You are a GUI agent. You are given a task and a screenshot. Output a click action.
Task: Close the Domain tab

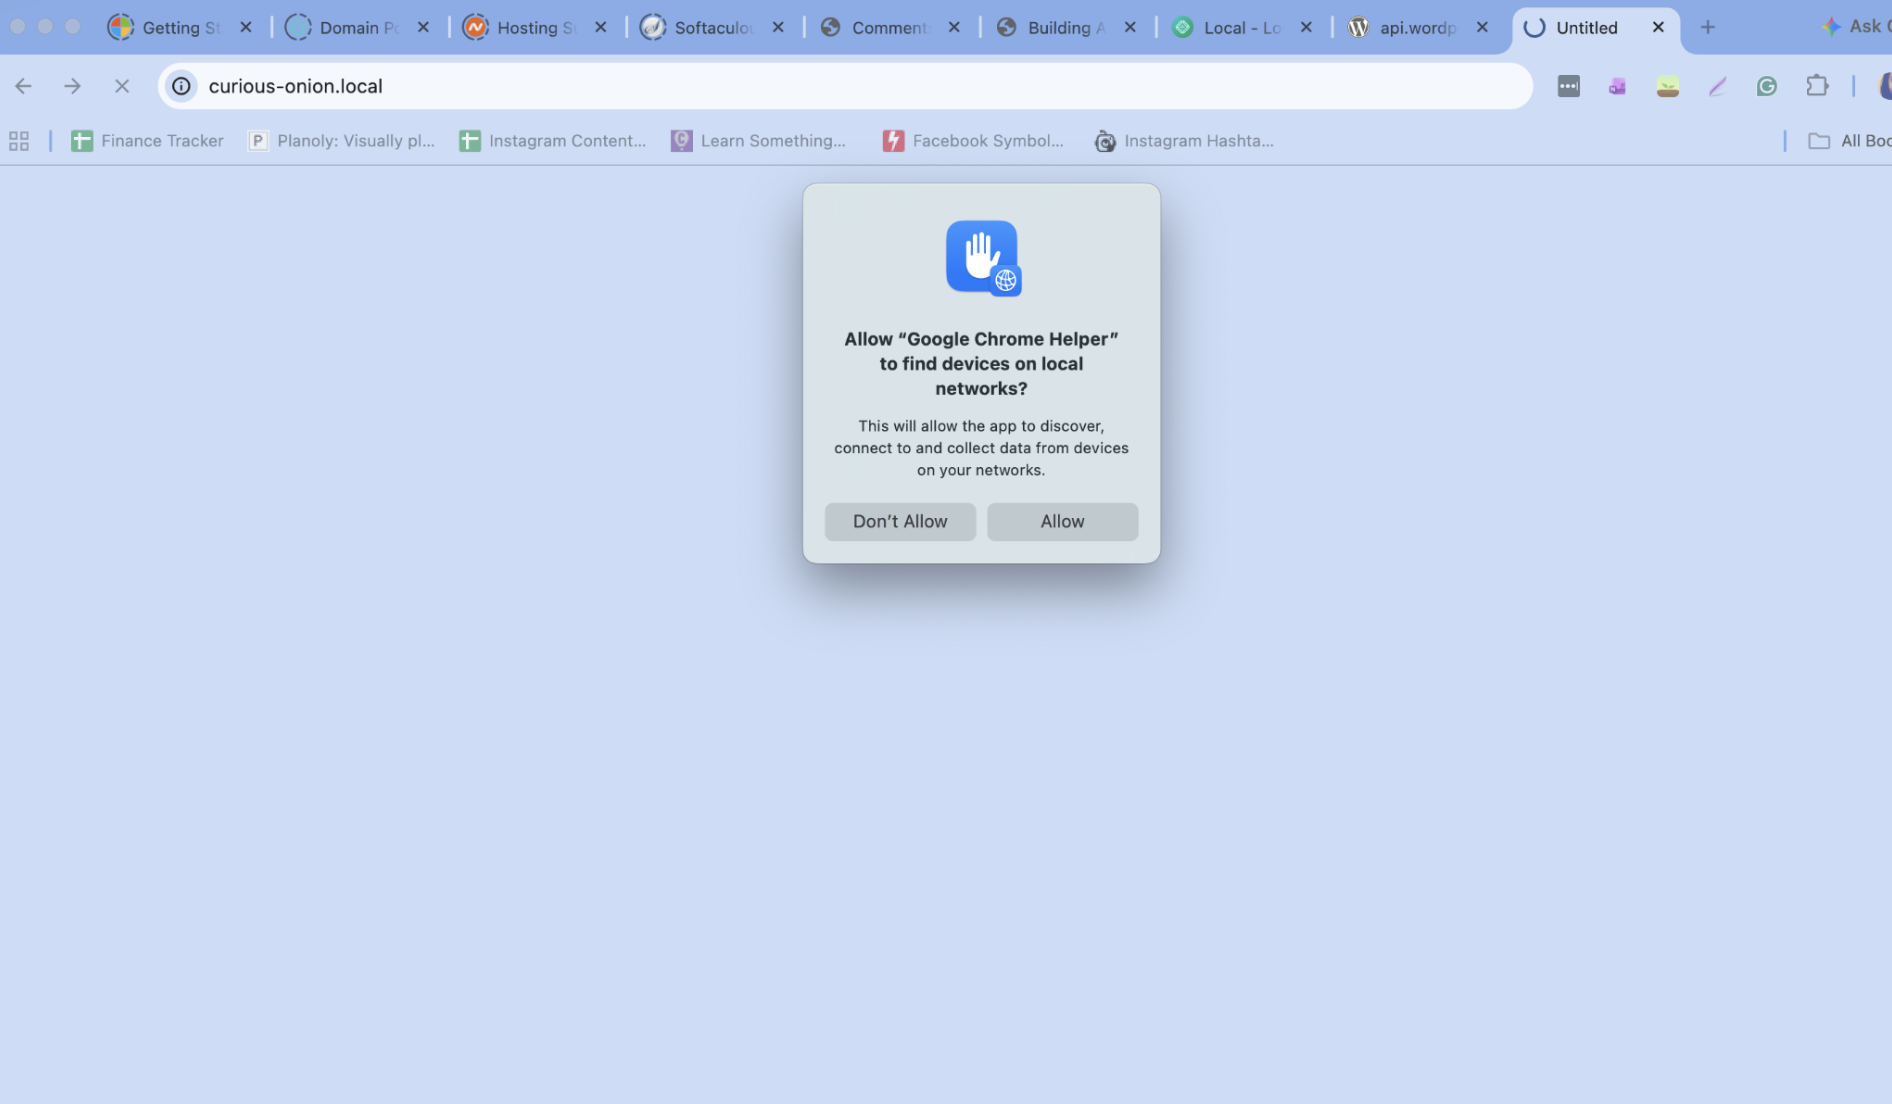[x=423, y=28]
